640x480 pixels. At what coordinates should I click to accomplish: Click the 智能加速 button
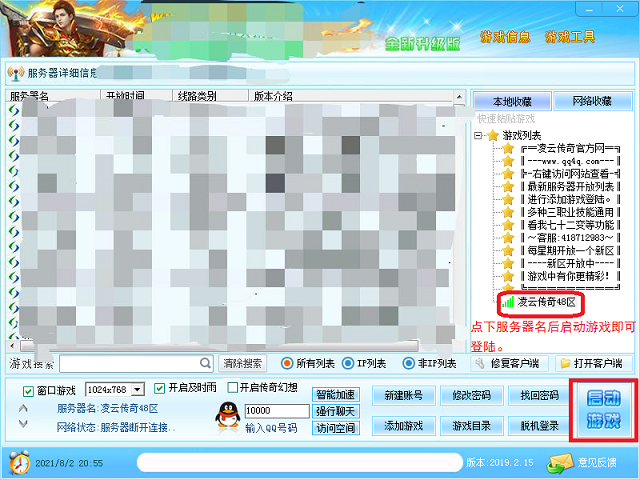coord(336,395)
